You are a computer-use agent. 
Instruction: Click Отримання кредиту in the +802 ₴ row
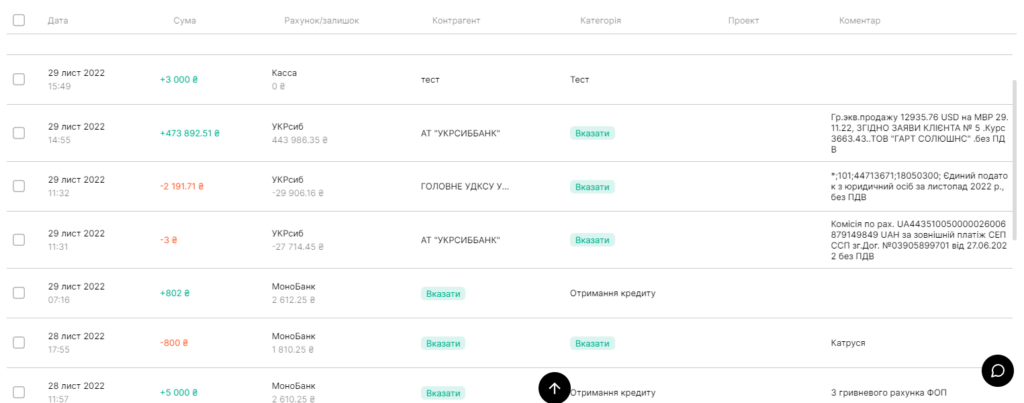pos(613,293)
